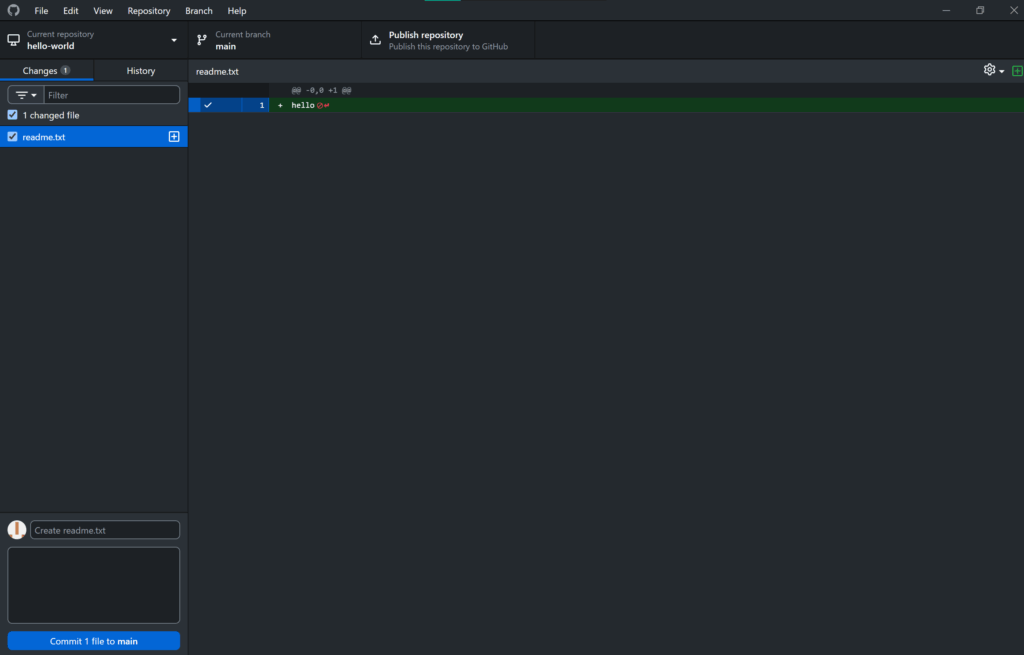
Task: Click the user avatar near commit summary
Action: point(17,530)
